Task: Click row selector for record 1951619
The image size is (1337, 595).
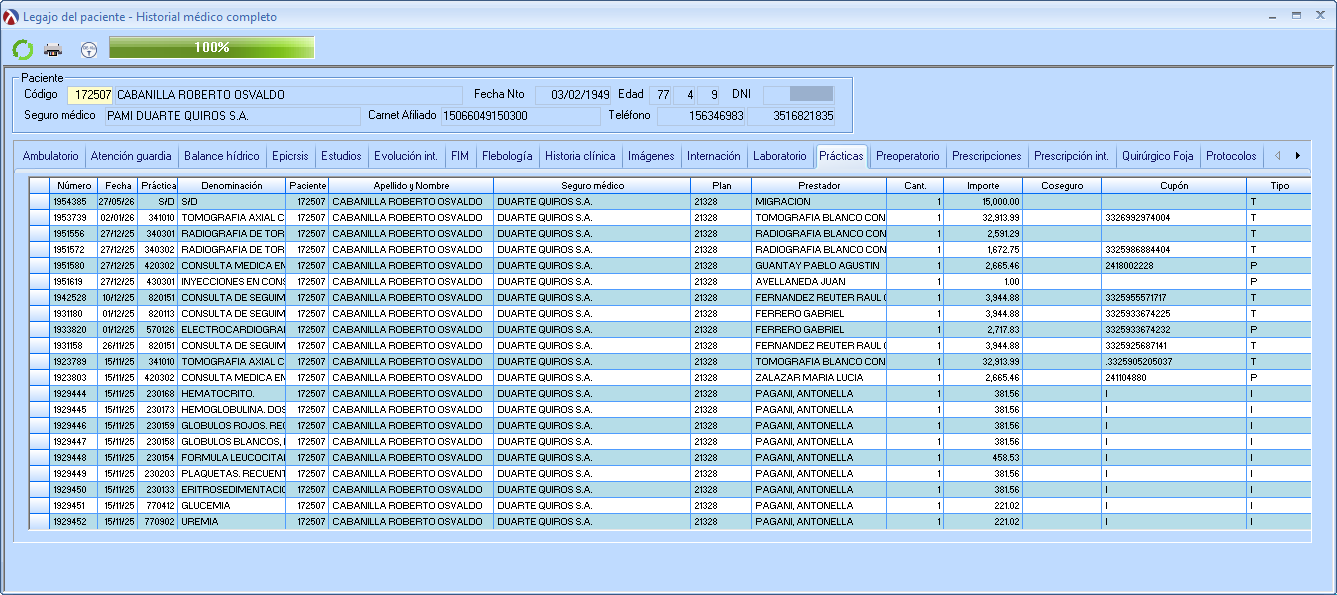Action: point(40,282)
